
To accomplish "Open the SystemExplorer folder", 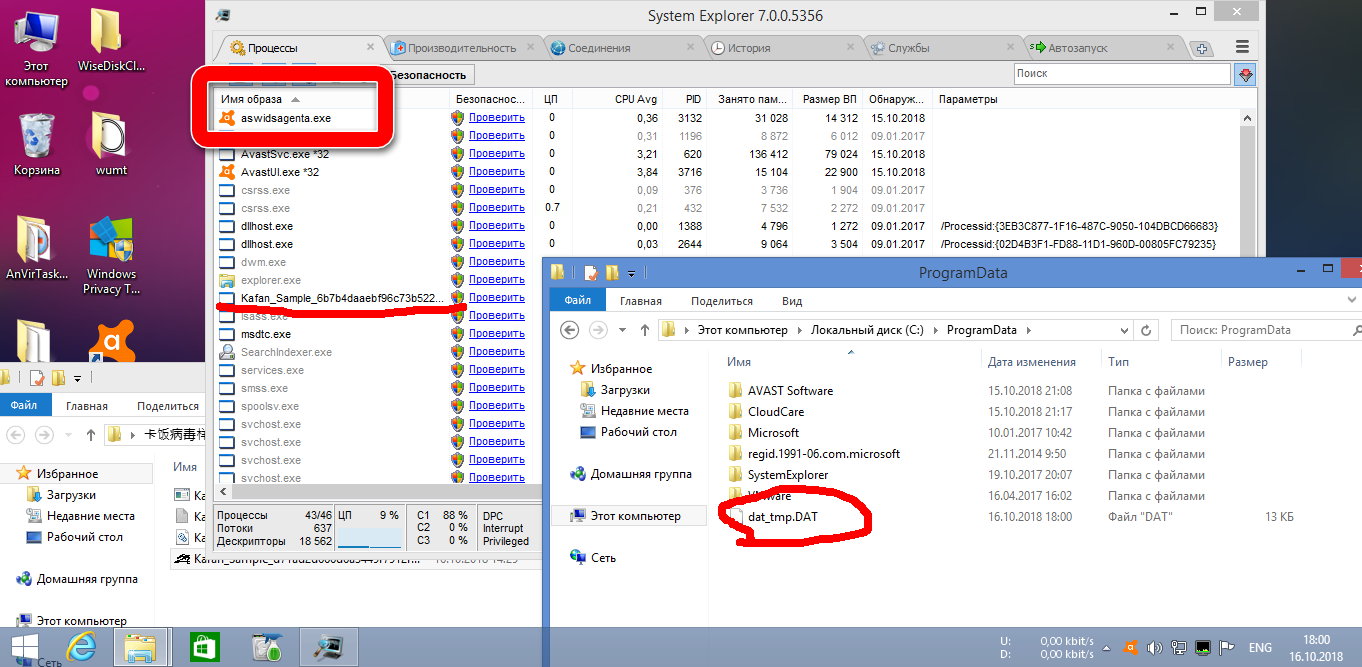I will click(788, 475).
